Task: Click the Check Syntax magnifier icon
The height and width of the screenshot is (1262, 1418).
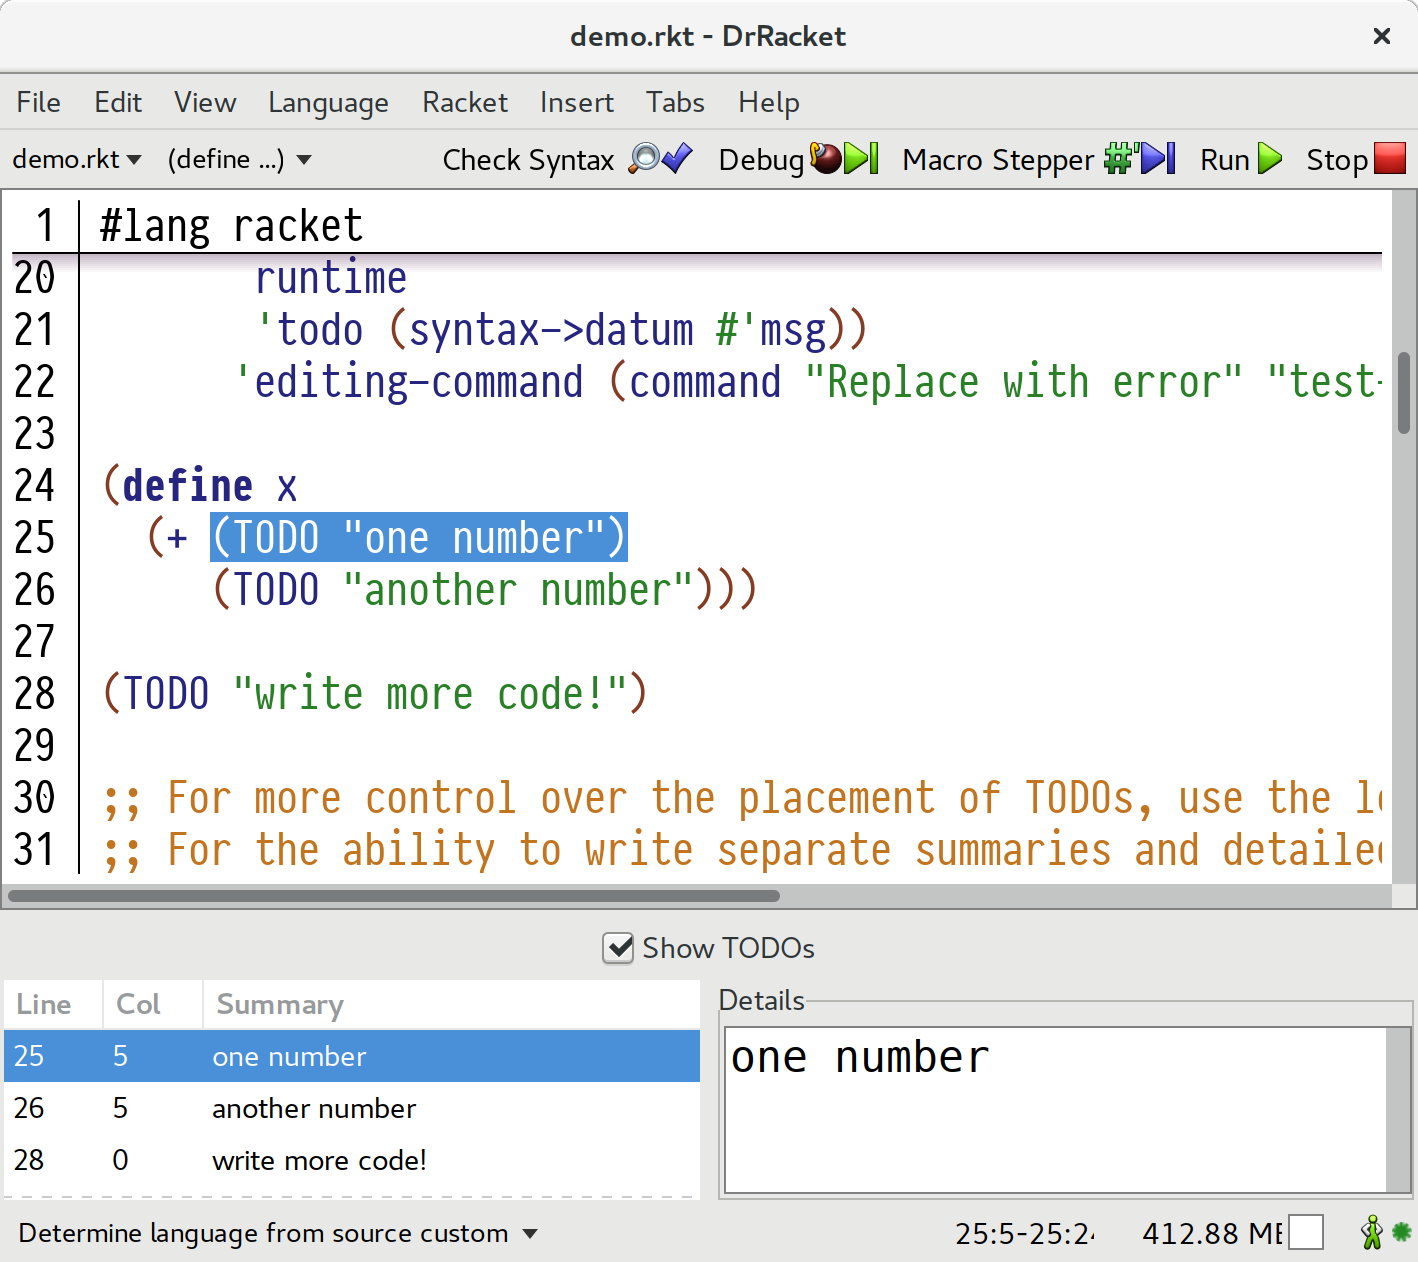Action: [x=646, y=159]
